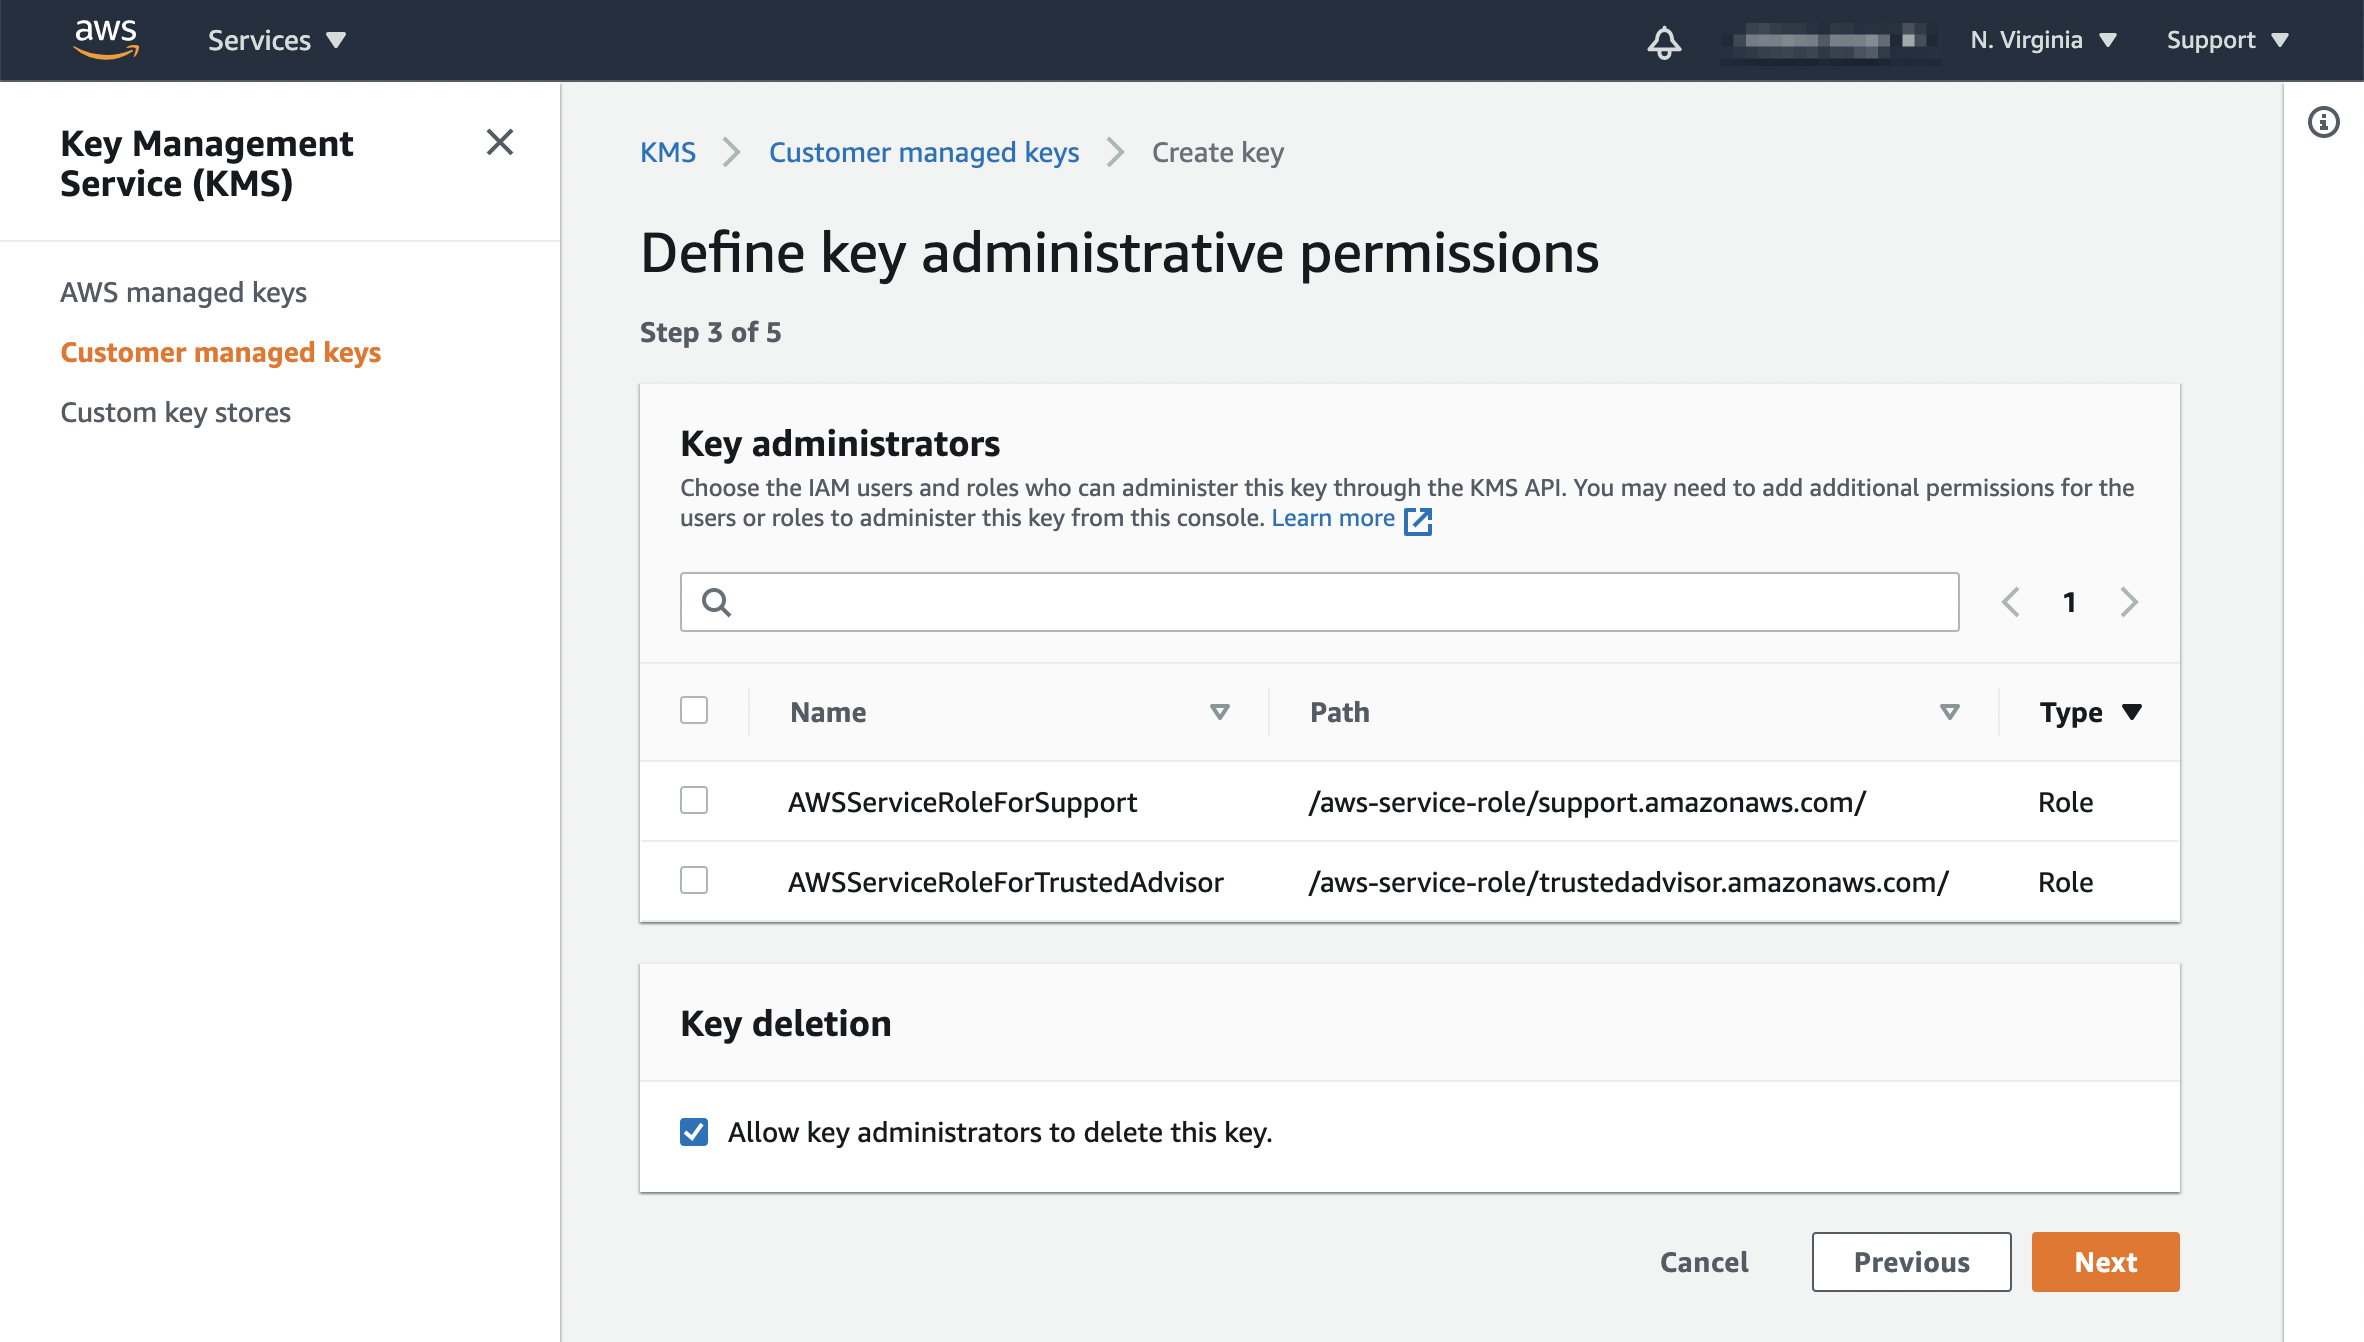The image size is (2364, 1342).
Task: Expand the Services dropdown
Action: (x=276, y=40)
